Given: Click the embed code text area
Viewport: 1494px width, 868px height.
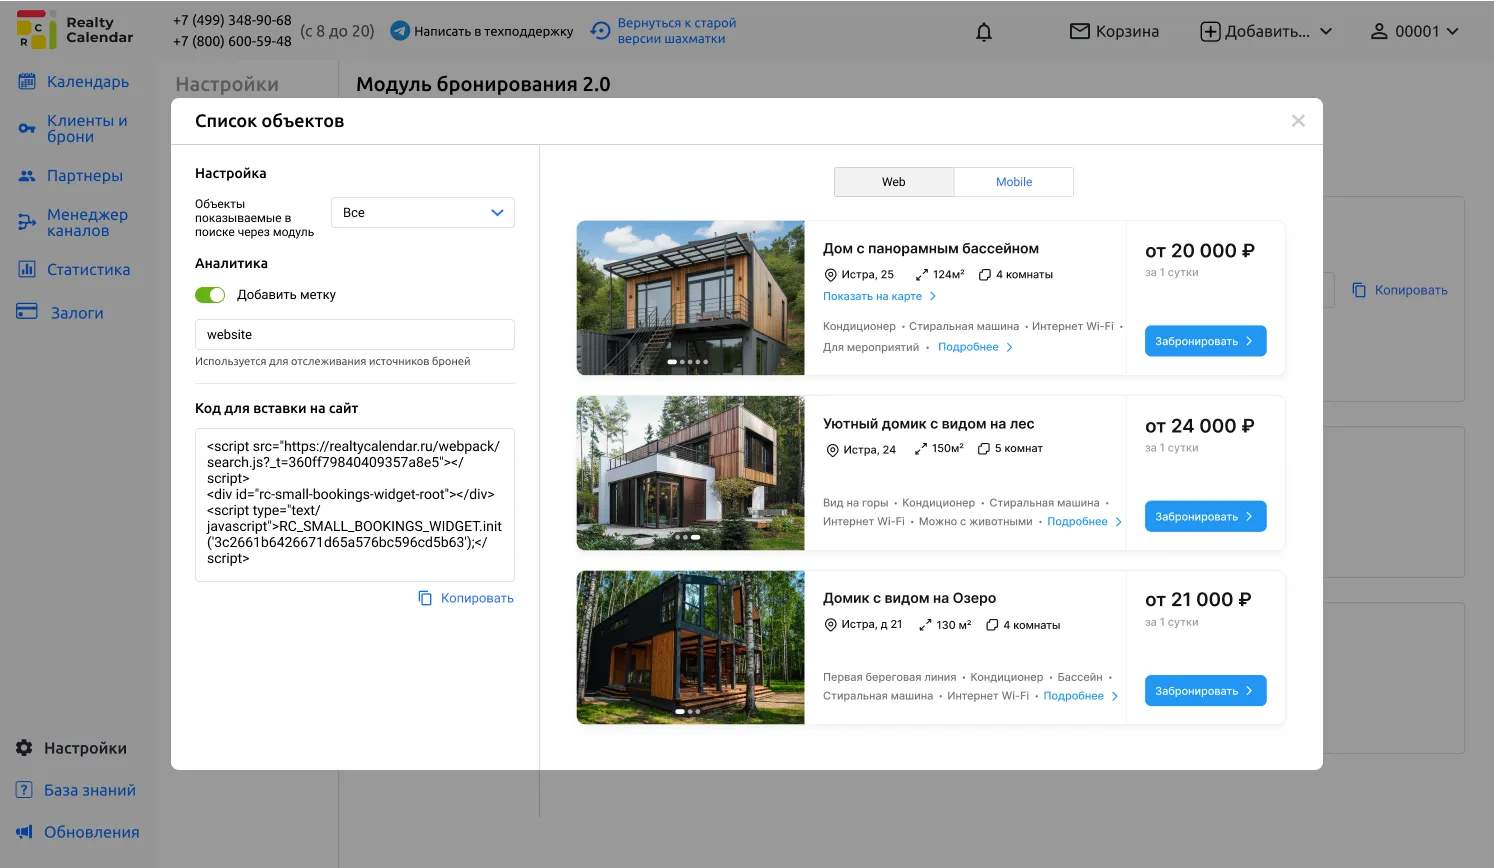Looking at the screenshot, I should click(x=355, y=505).
